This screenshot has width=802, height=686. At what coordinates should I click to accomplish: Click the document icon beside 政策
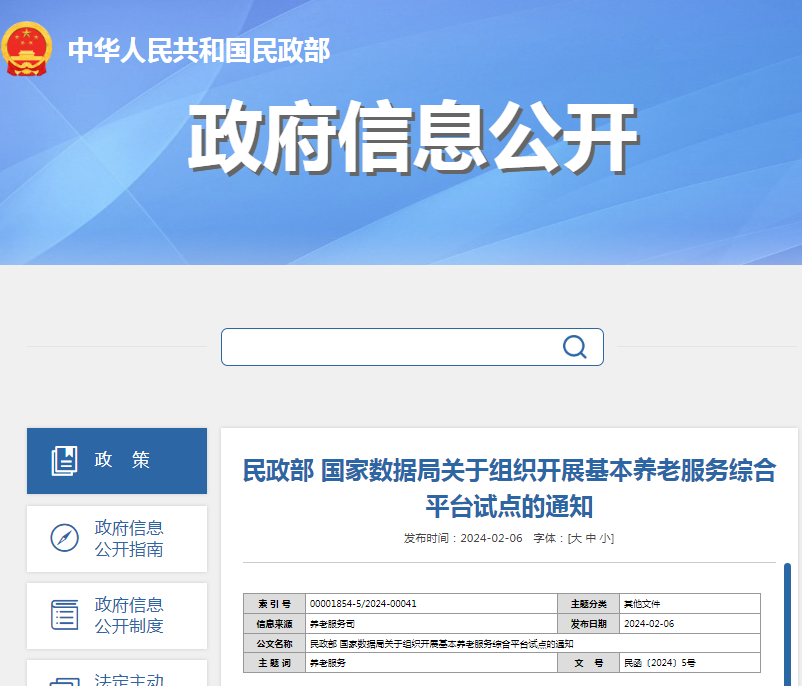coord(64,460)
